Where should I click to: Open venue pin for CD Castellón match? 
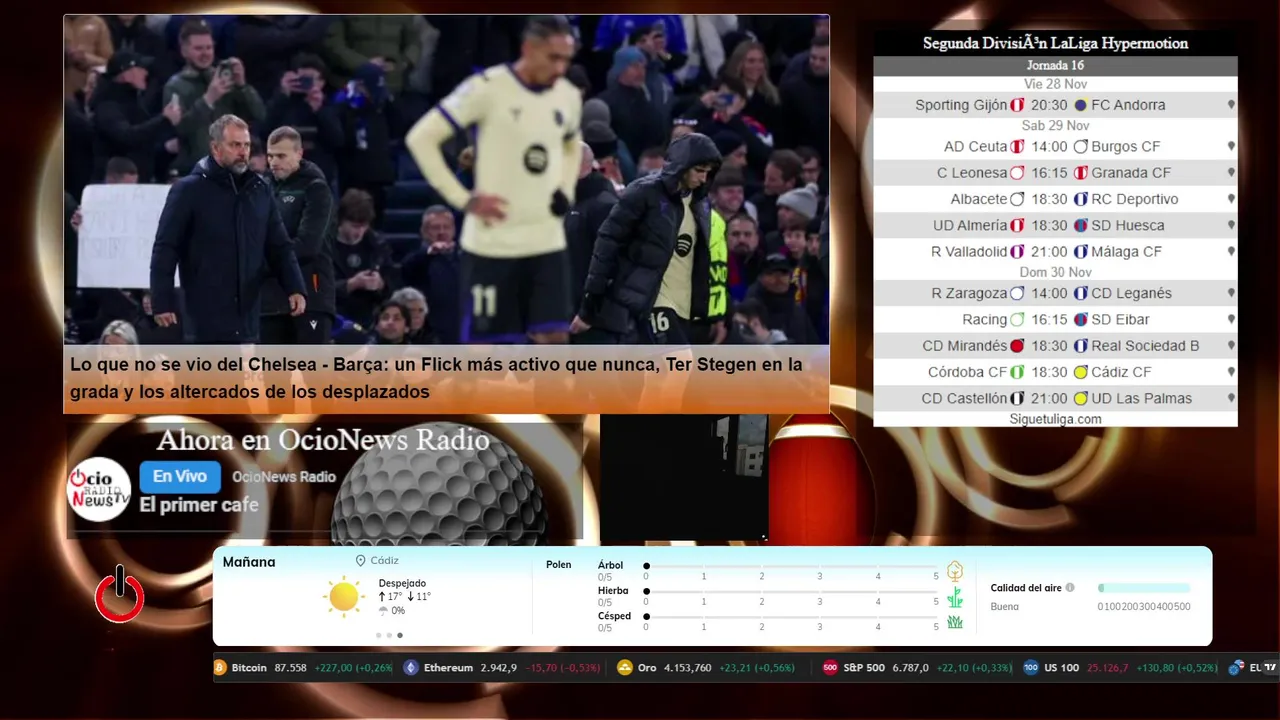coord(1231,398)
